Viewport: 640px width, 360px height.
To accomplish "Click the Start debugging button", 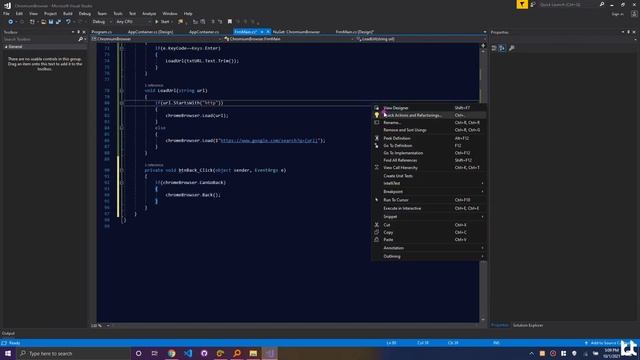I will tap(162, 22).
